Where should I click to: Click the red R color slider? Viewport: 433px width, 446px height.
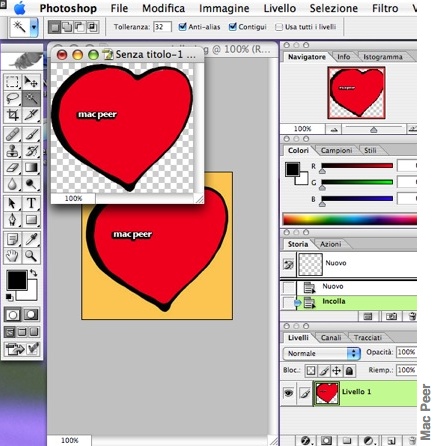(357, 166)
